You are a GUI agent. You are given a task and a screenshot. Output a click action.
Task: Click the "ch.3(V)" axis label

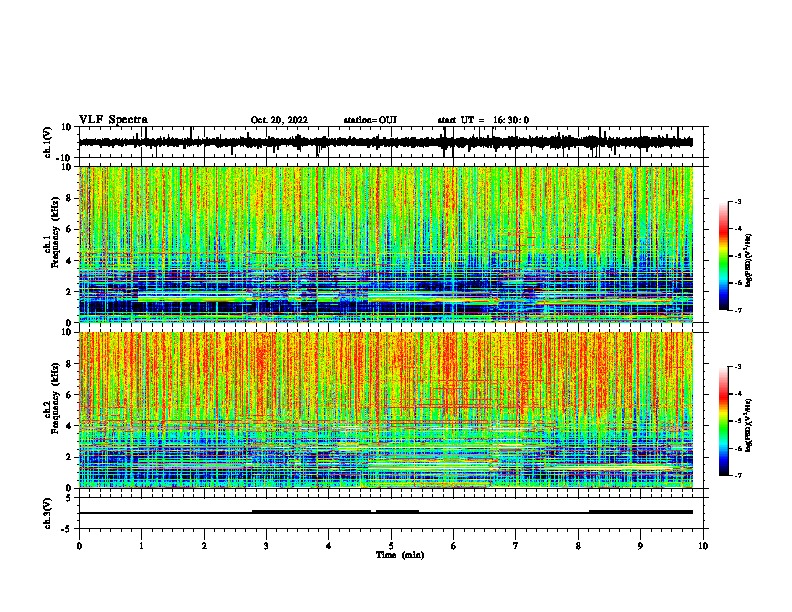(x=48, y=513)
